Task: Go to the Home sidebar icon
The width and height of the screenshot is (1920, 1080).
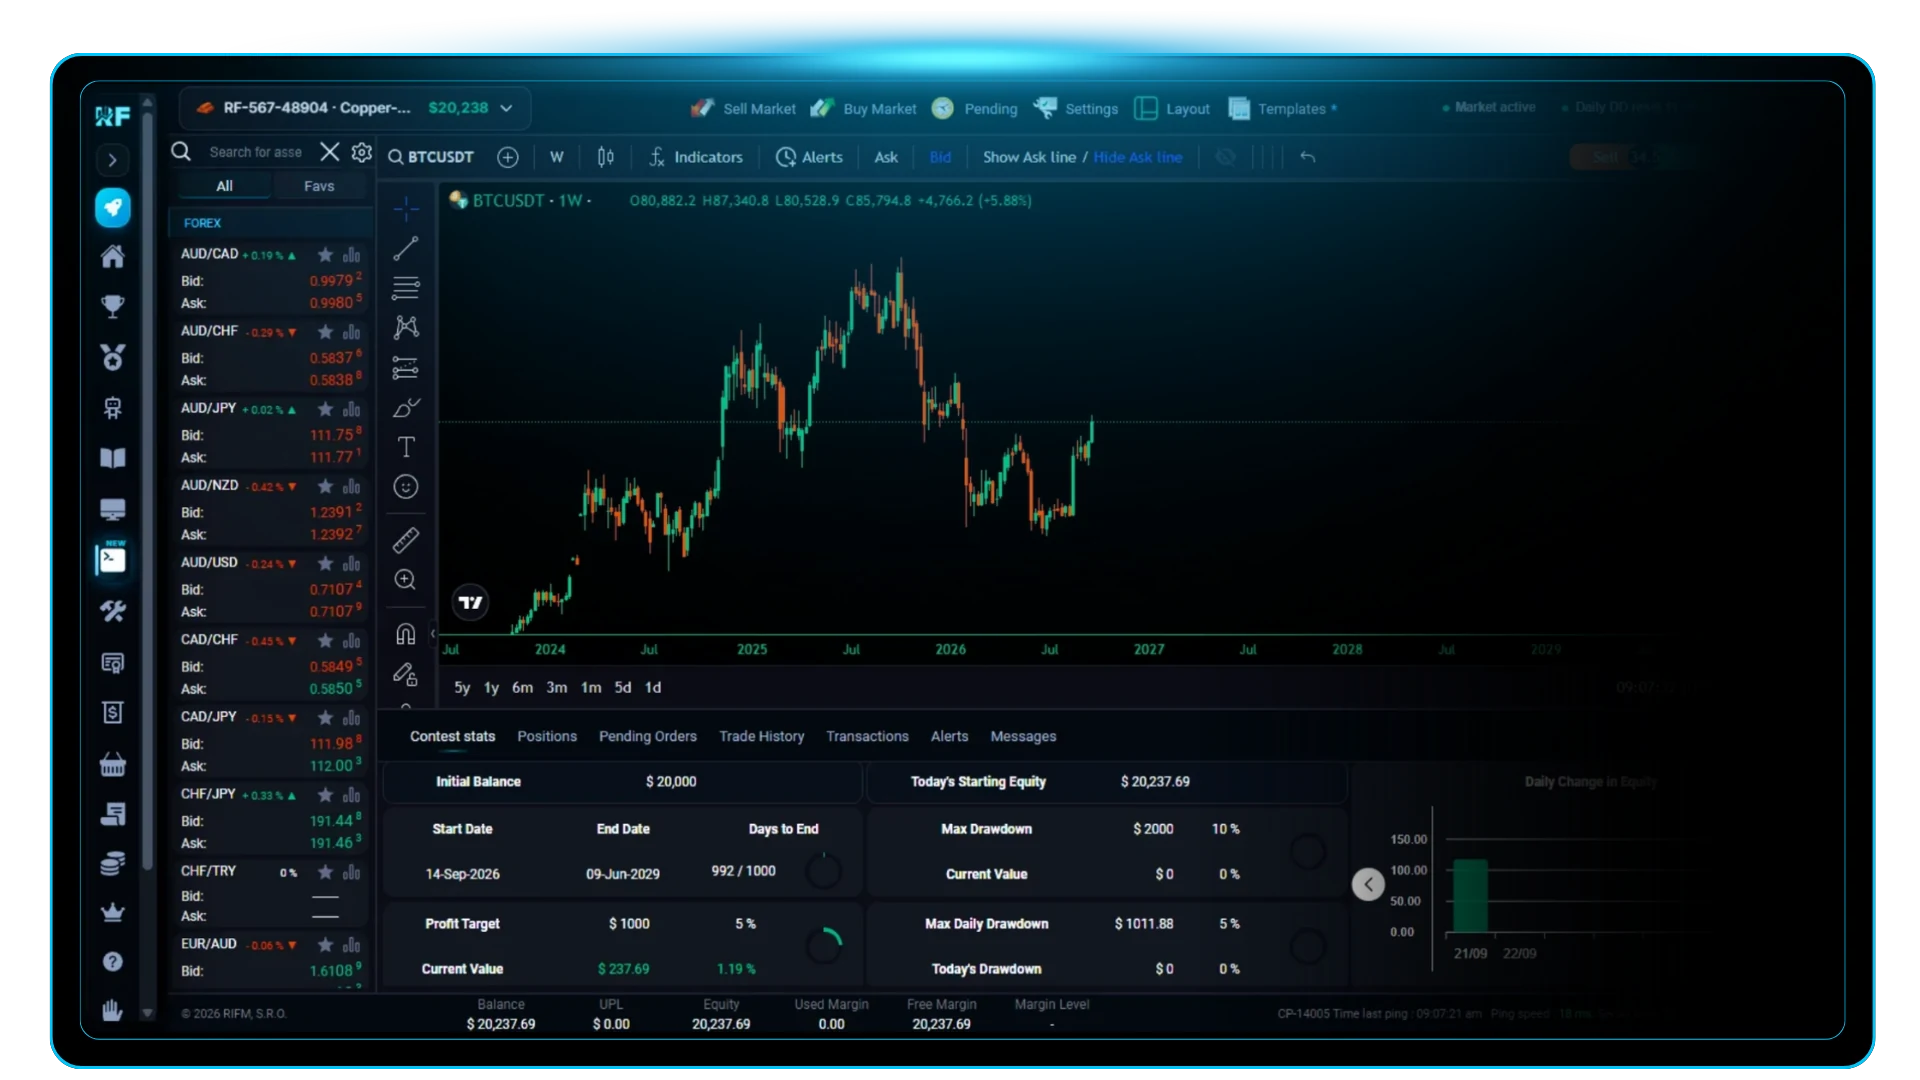Action: (113, 256)
